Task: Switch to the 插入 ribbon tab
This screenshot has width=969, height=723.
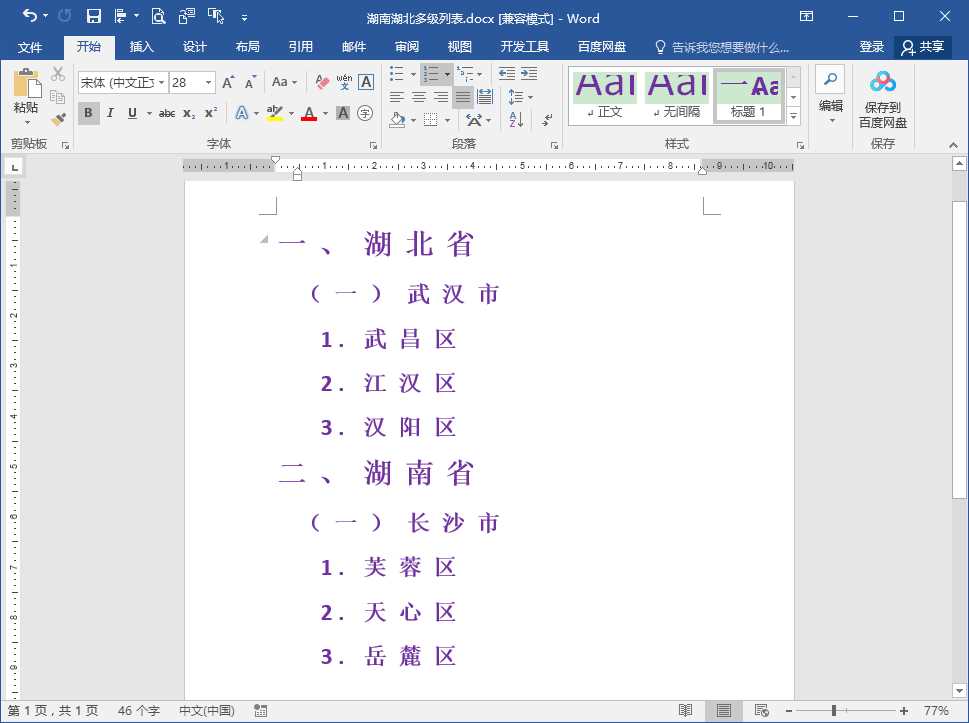Action: pyautogui.click(x=140, y=46)
